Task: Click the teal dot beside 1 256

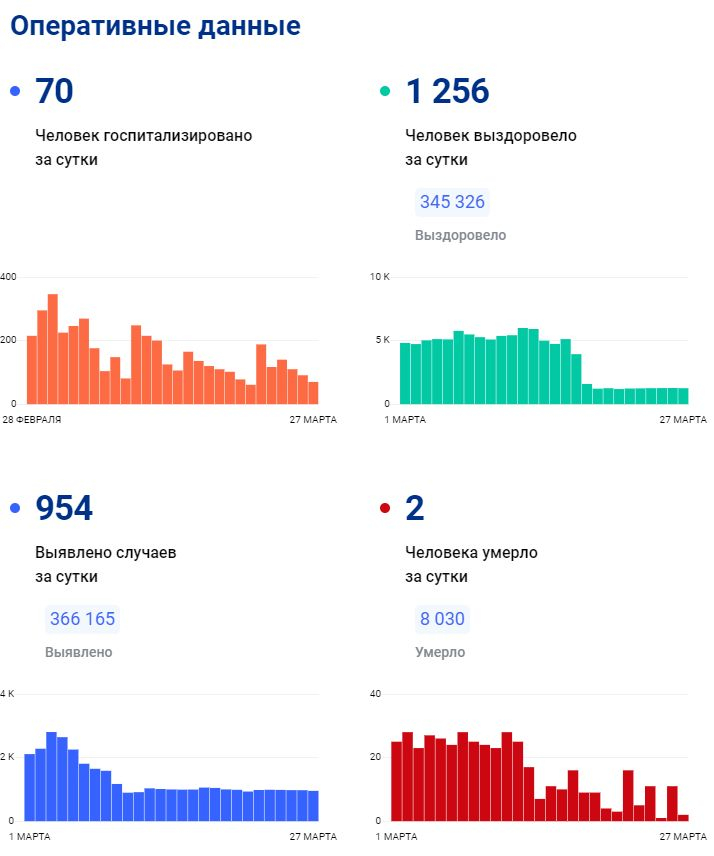Action: point(385,92)
